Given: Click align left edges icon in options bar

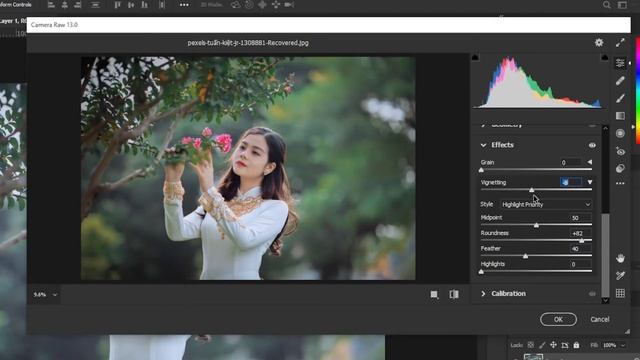Looking at the screenshot, I should [51, 5].
